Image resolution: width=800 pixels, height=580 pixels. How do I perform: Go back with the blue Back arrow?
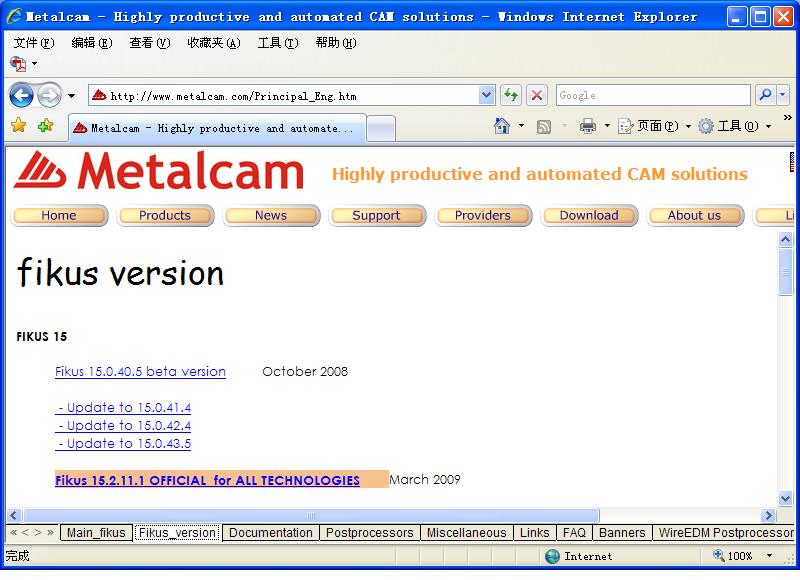[x=21, y=95]
